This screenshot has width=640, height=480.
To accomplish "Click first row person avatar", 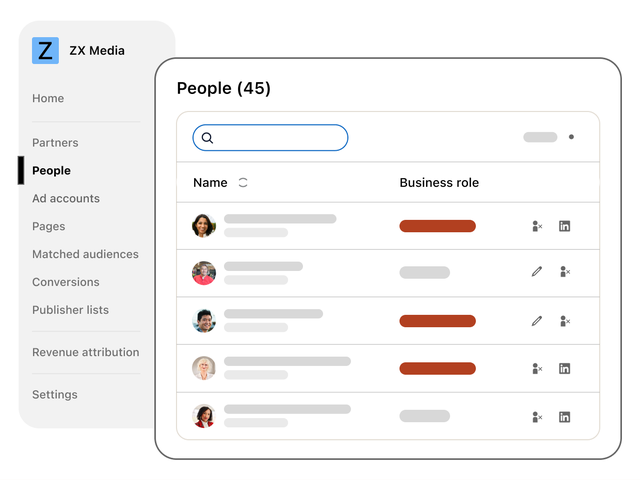I will click(x=204, y=226).
